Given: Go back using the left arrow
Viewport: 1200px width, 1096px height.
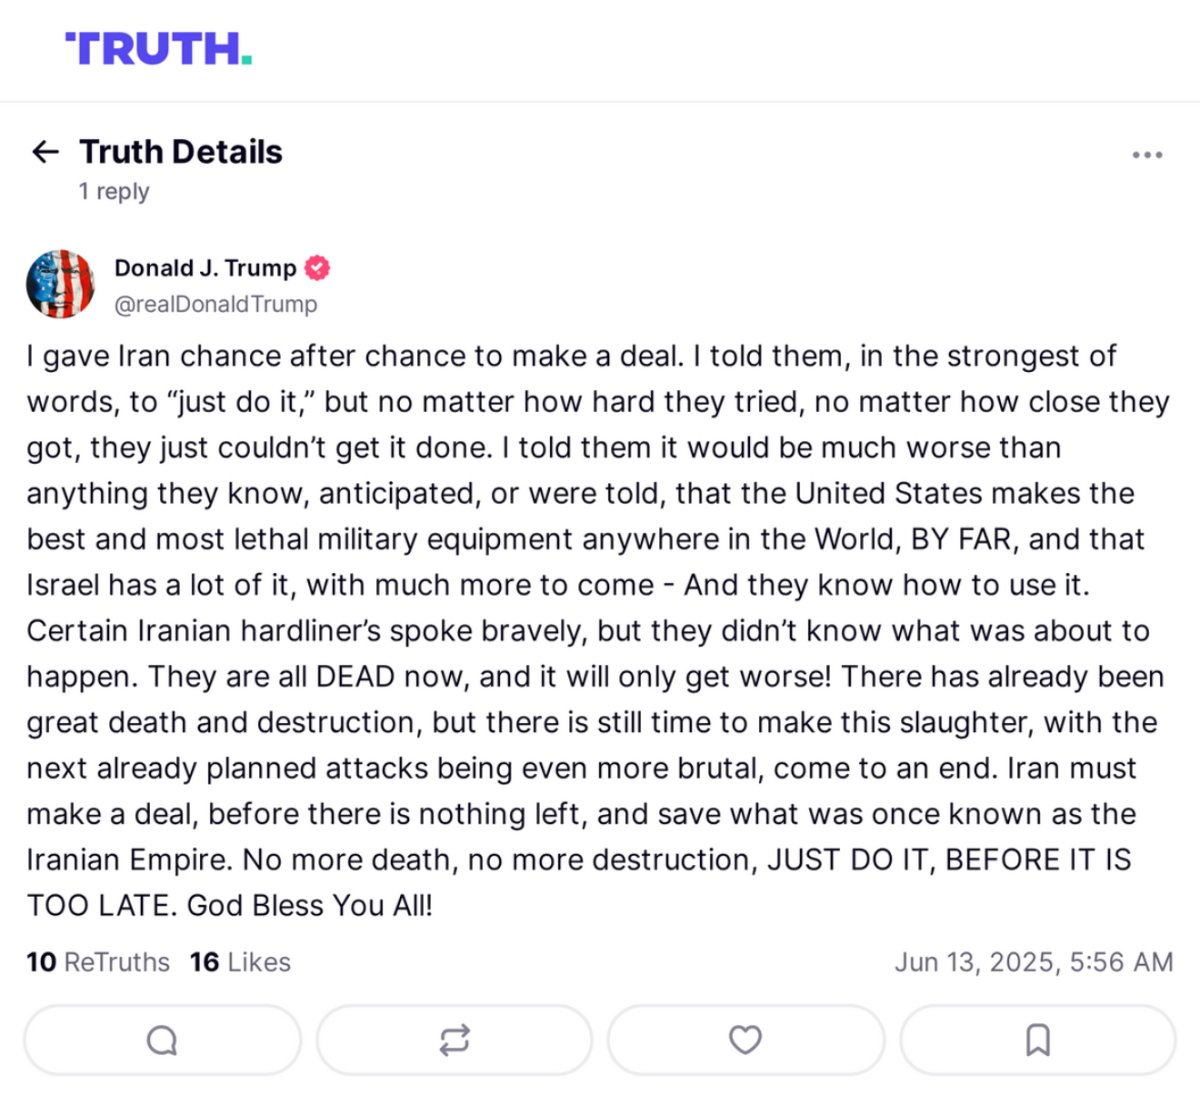Looking at the screenshot, I should tap(46, 152).
